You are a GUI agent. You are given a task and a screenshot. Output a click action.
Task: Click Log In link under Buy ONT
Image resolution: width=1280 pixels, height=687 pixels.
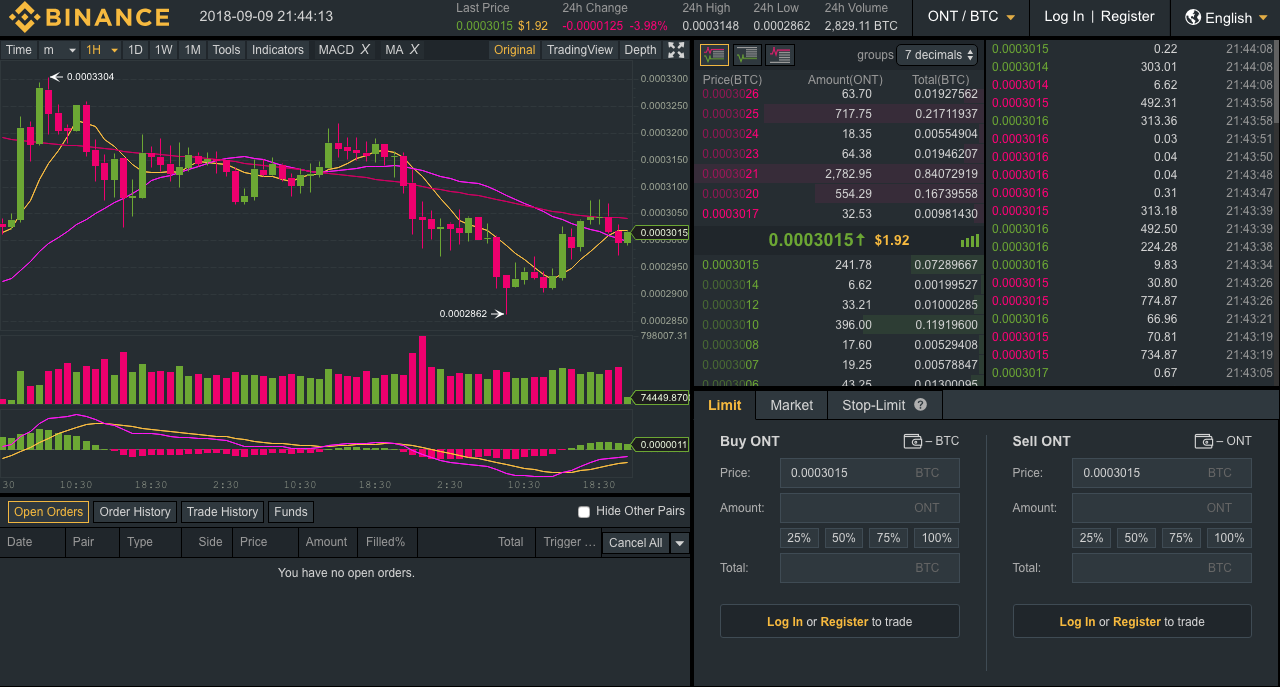click(x=785, y=622)
